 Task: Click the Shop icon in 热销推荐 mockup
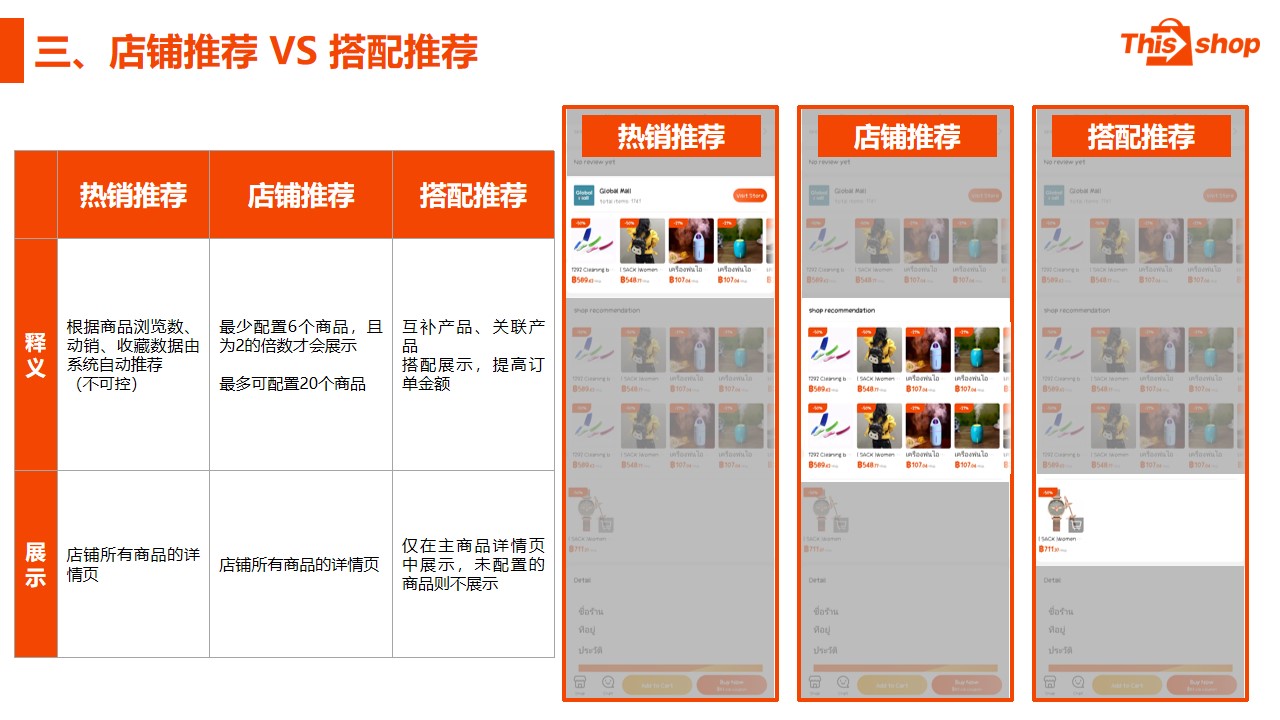pyautogui.click(x=578, y=683)
